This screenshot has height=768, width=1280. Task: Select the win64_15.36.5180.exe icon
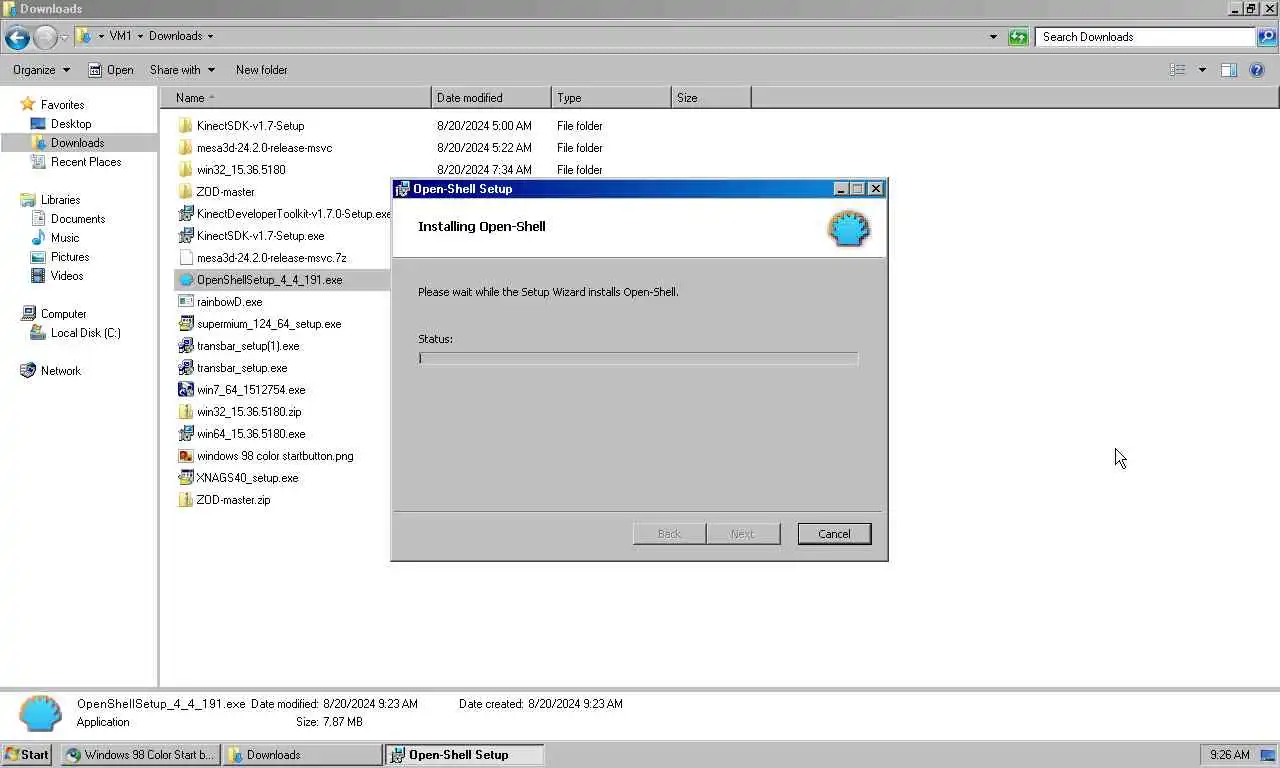point(185,434)
